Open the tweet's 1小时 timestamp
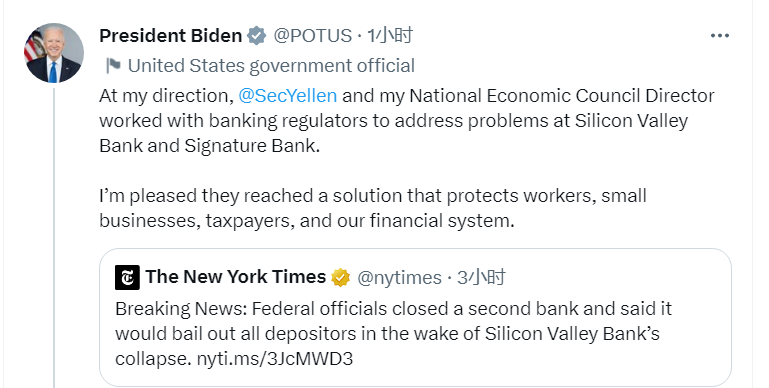This screenshot has height=388, width=769. tap(390, 36)
